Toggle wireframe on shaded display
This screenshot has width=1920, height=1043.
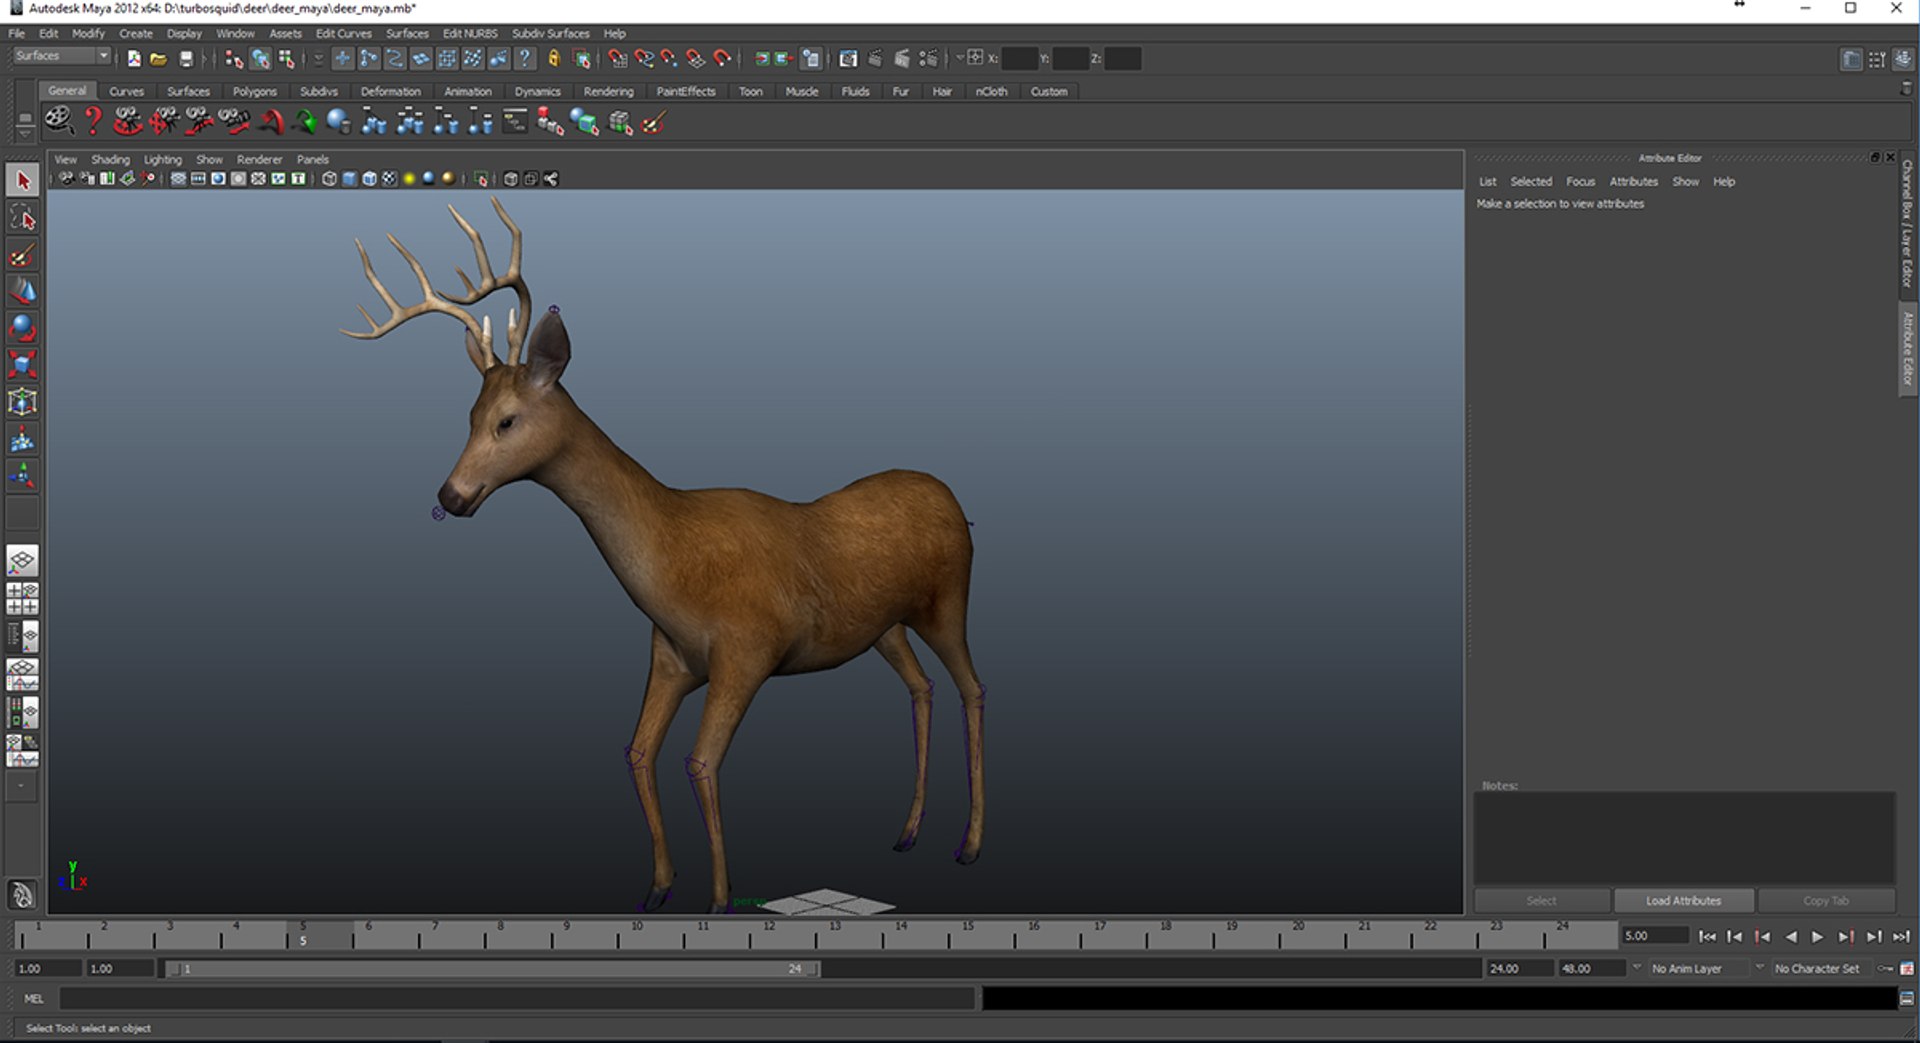(x=369, y=179)
